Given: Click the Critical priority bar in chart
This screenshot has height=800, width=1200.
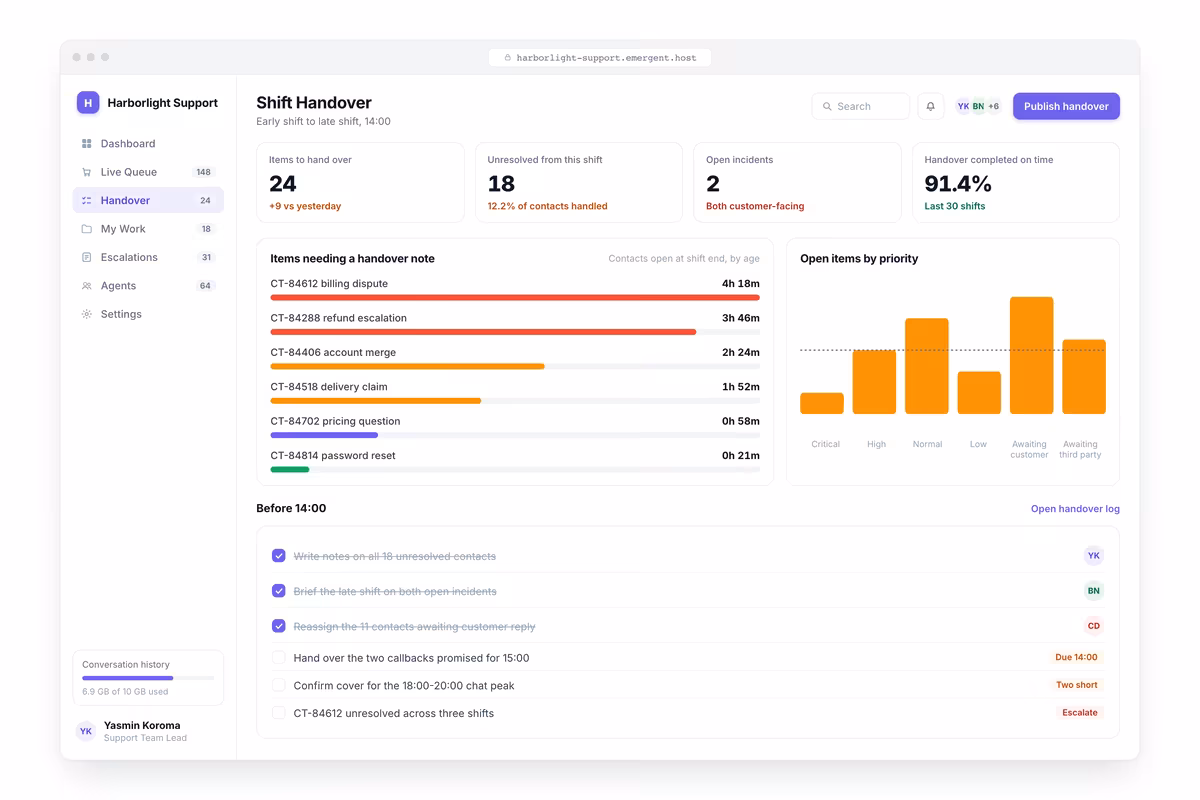Looking at the screenshot, I should [822, 403].
